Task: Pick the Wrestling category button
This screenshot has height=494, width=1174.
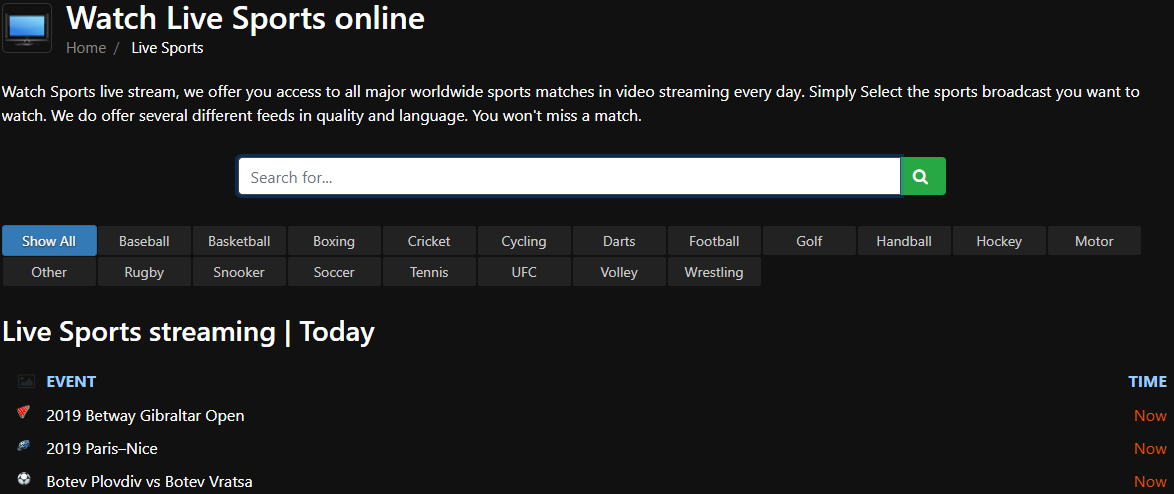Action: click(x=713, y=272)
